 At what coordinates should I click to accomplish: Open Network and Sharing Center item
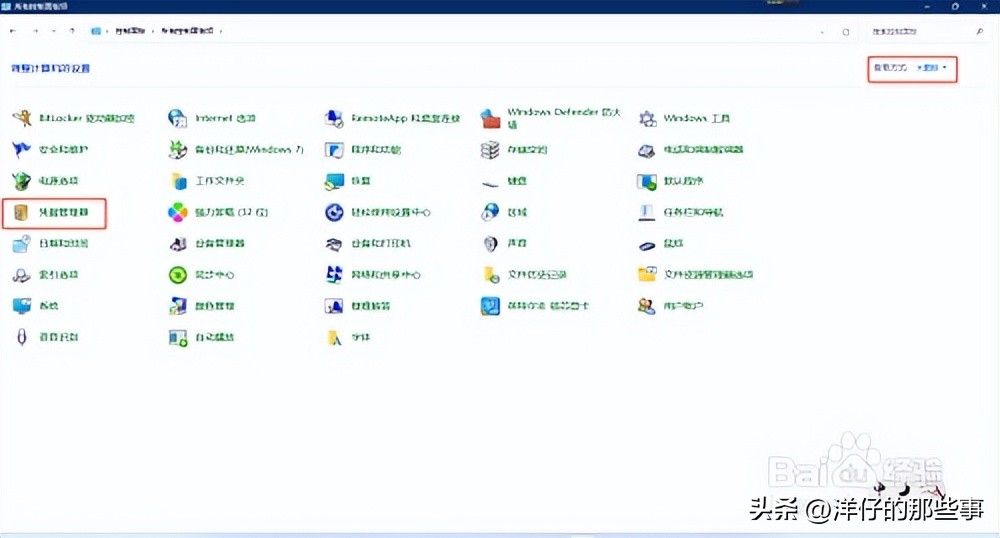tap(373, 275)
